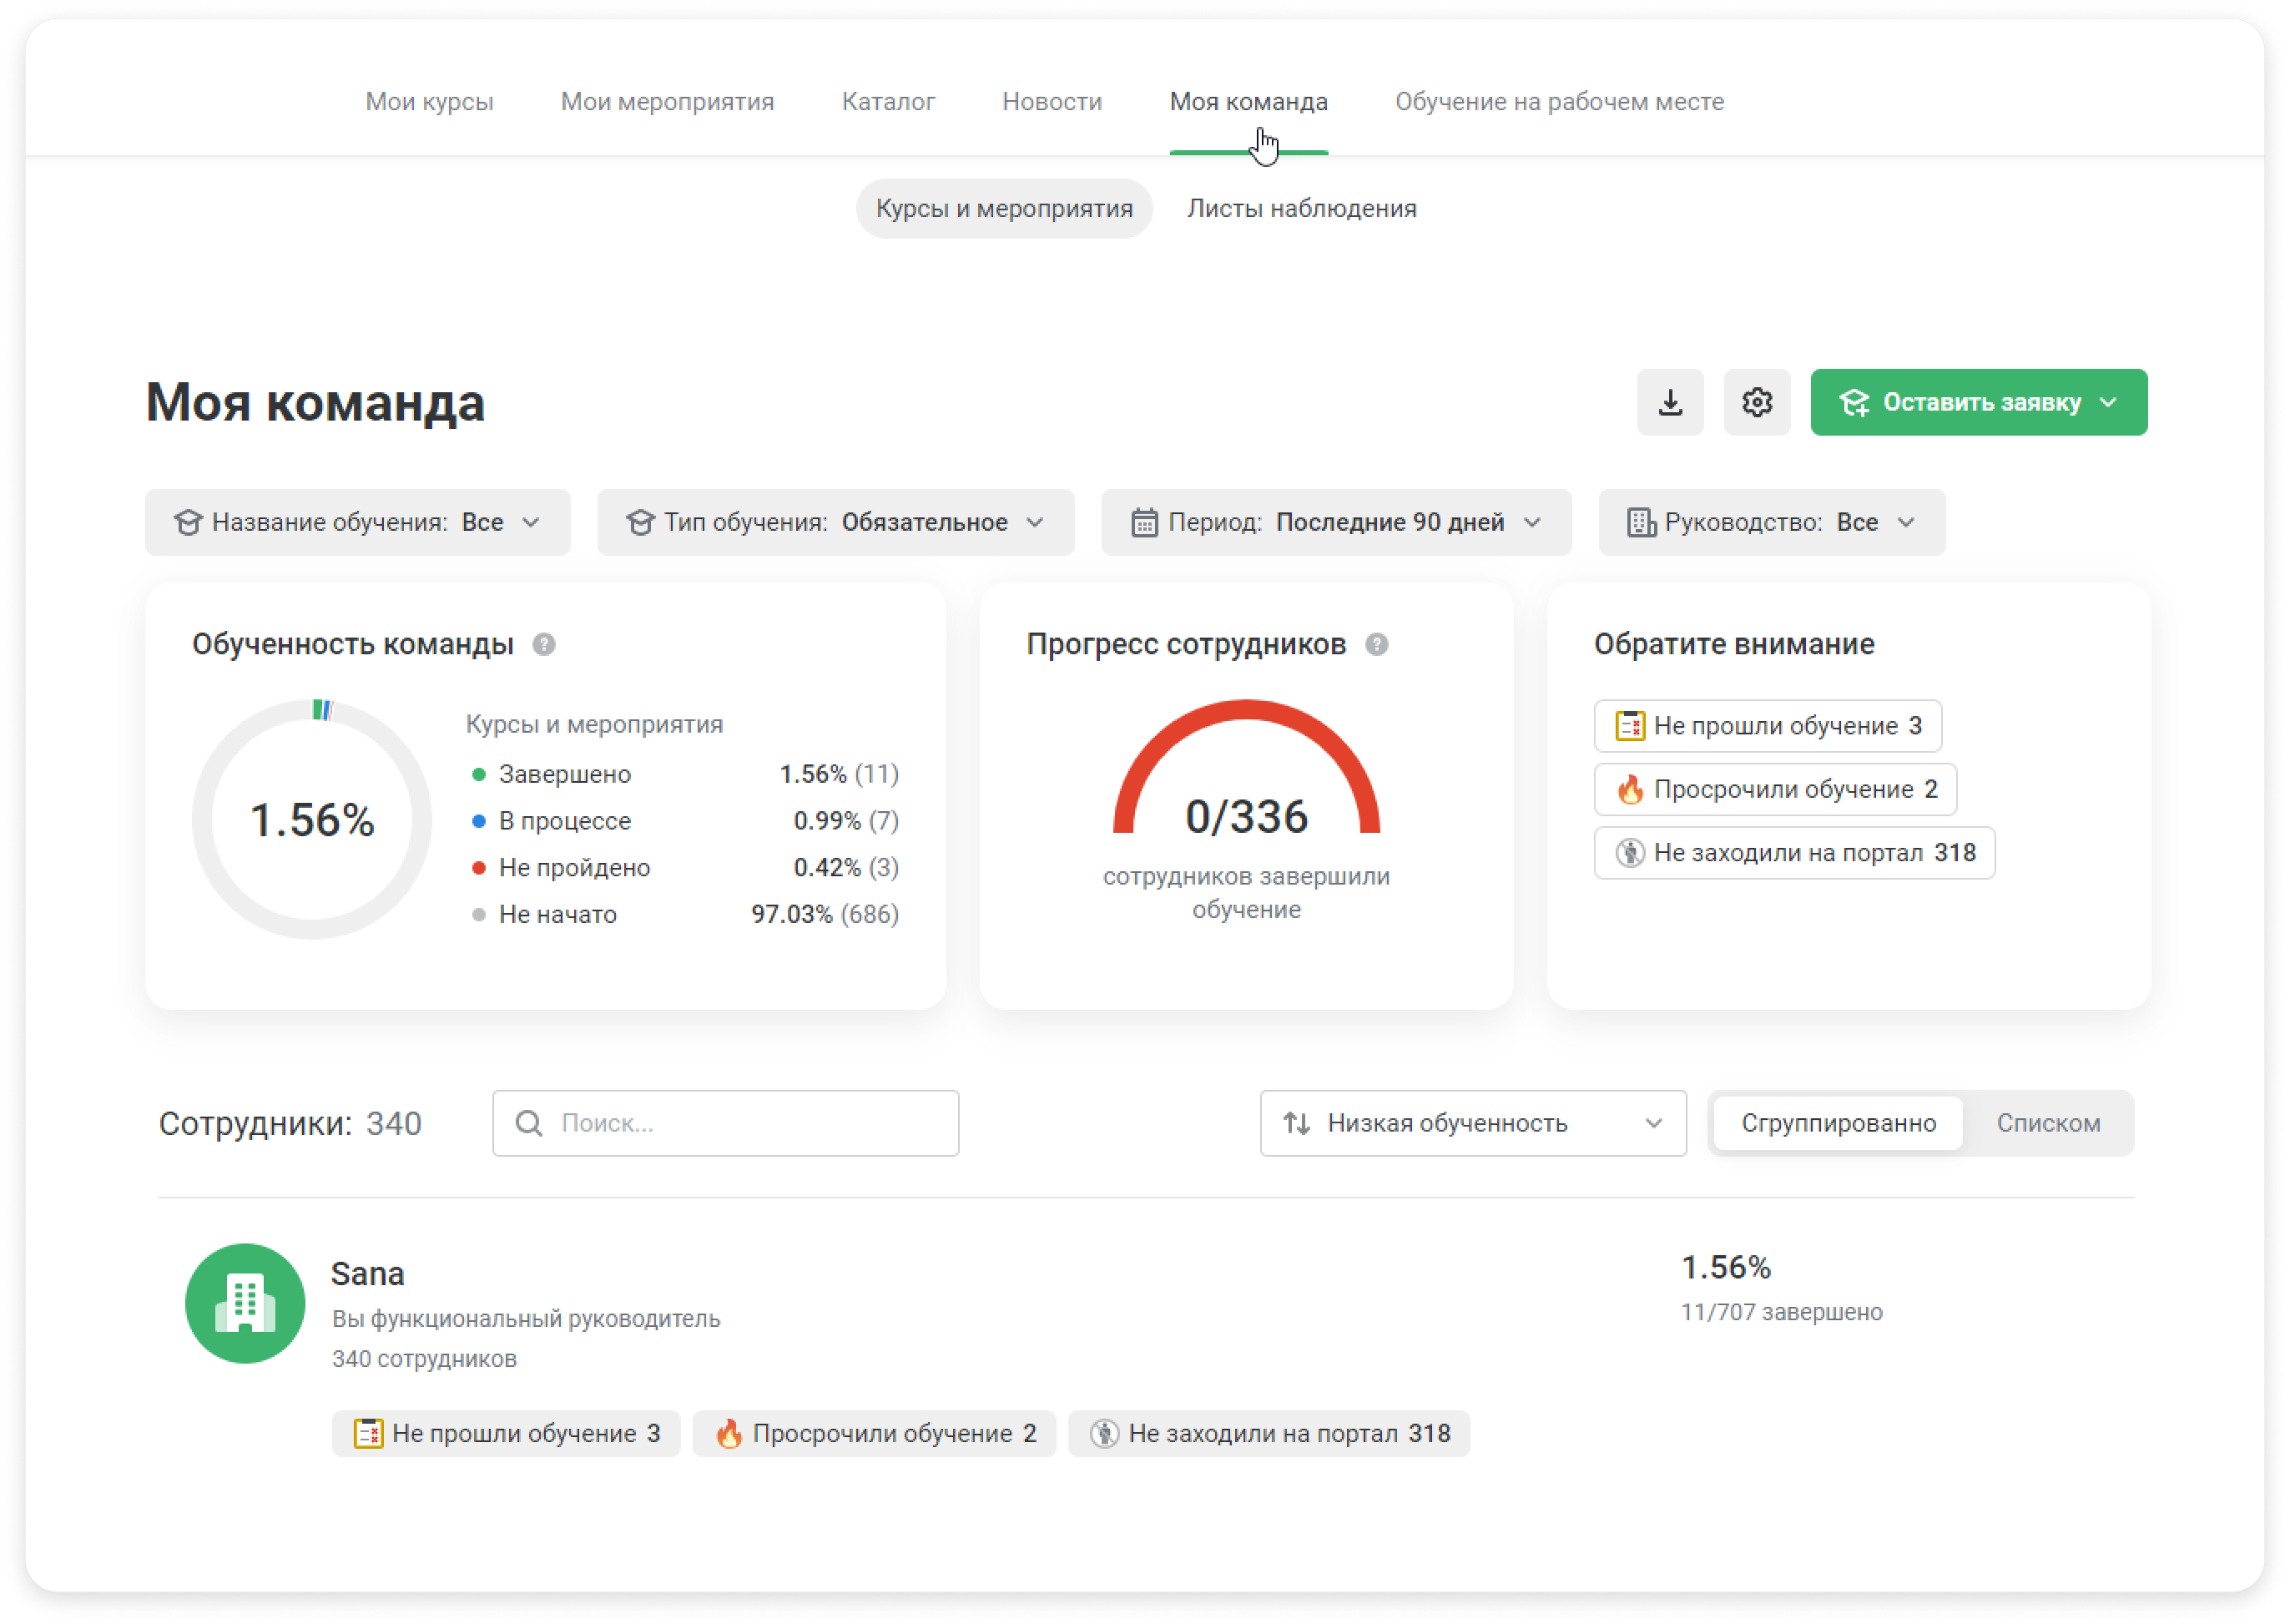Click the sort arrows icon
Screen dimensions: 2290x1624
[x=1297, y=1123]
